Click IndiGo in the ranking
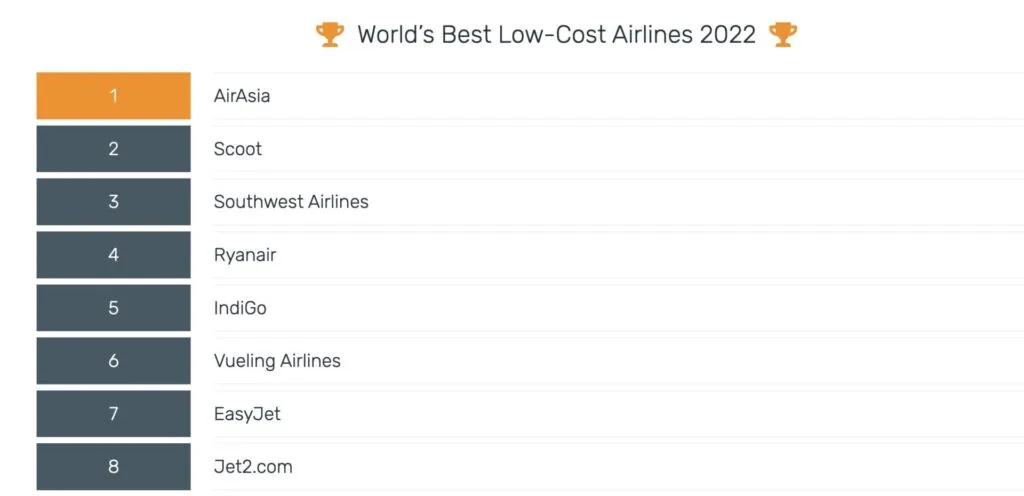Screen dimensions: 1024x496 (240, 308)
